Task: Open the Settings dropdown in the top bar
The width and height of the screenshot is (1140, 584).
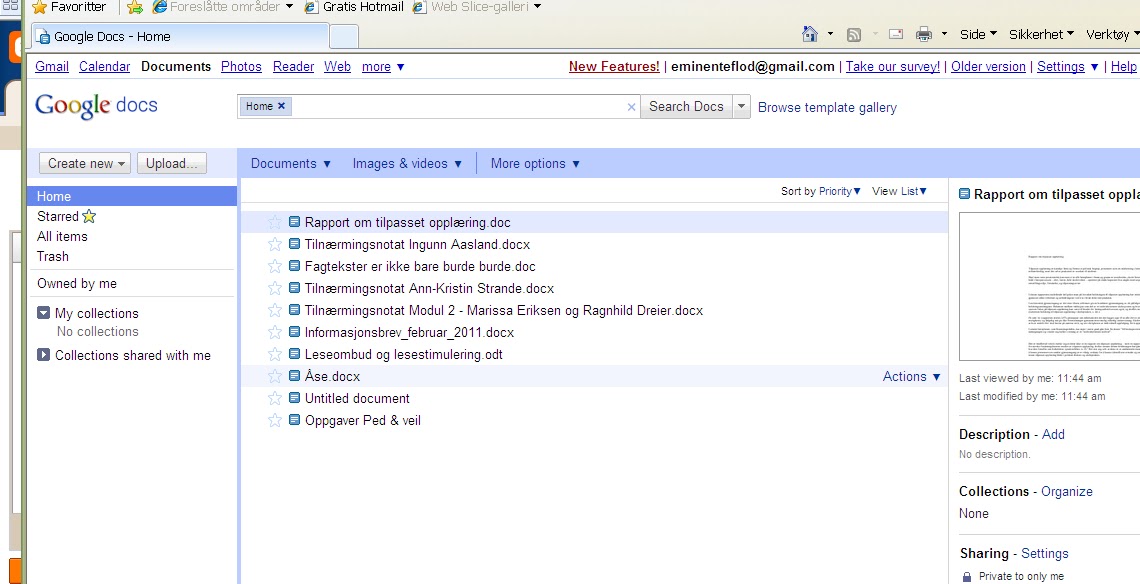Action: coord(1067,67)
